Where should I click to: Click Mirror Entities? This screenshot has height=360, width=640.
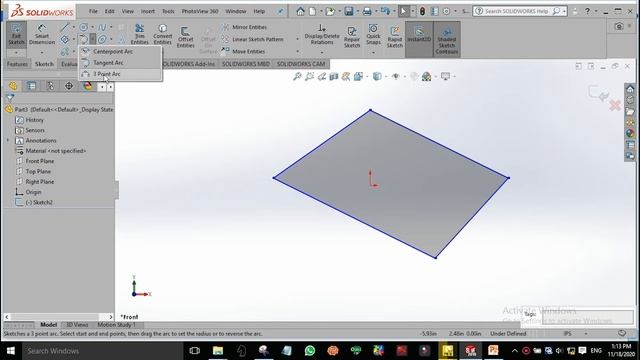tap(244, 27)
